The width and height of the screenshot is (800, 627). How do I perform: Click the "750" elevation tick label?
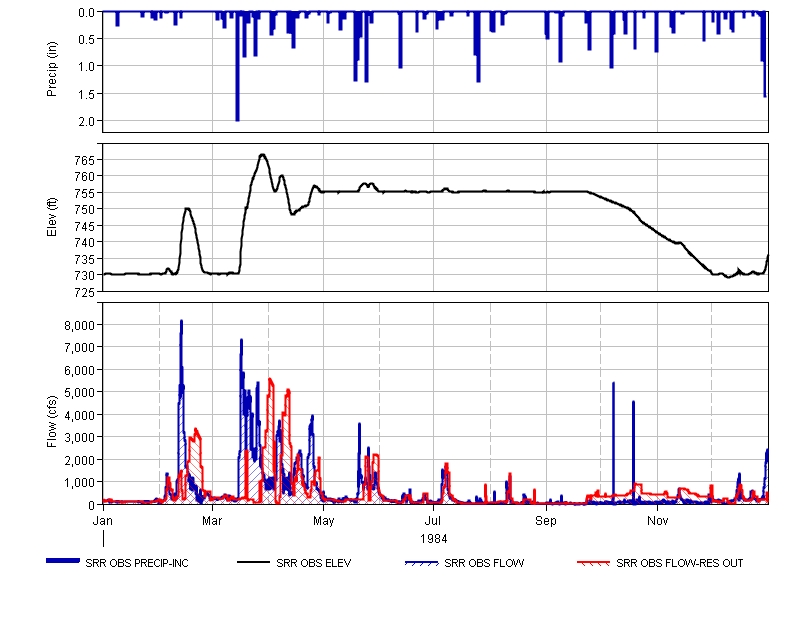85,210
